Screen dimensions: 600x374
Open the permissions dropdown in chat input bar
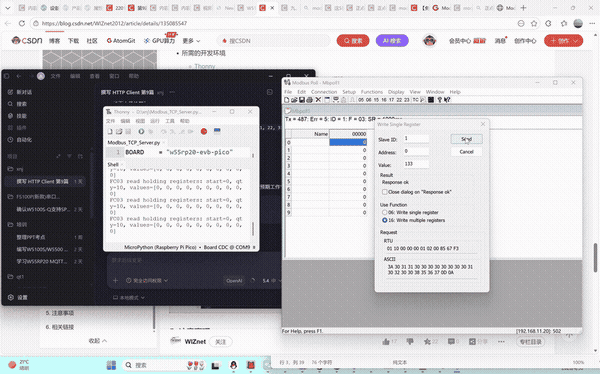(147, 281)
